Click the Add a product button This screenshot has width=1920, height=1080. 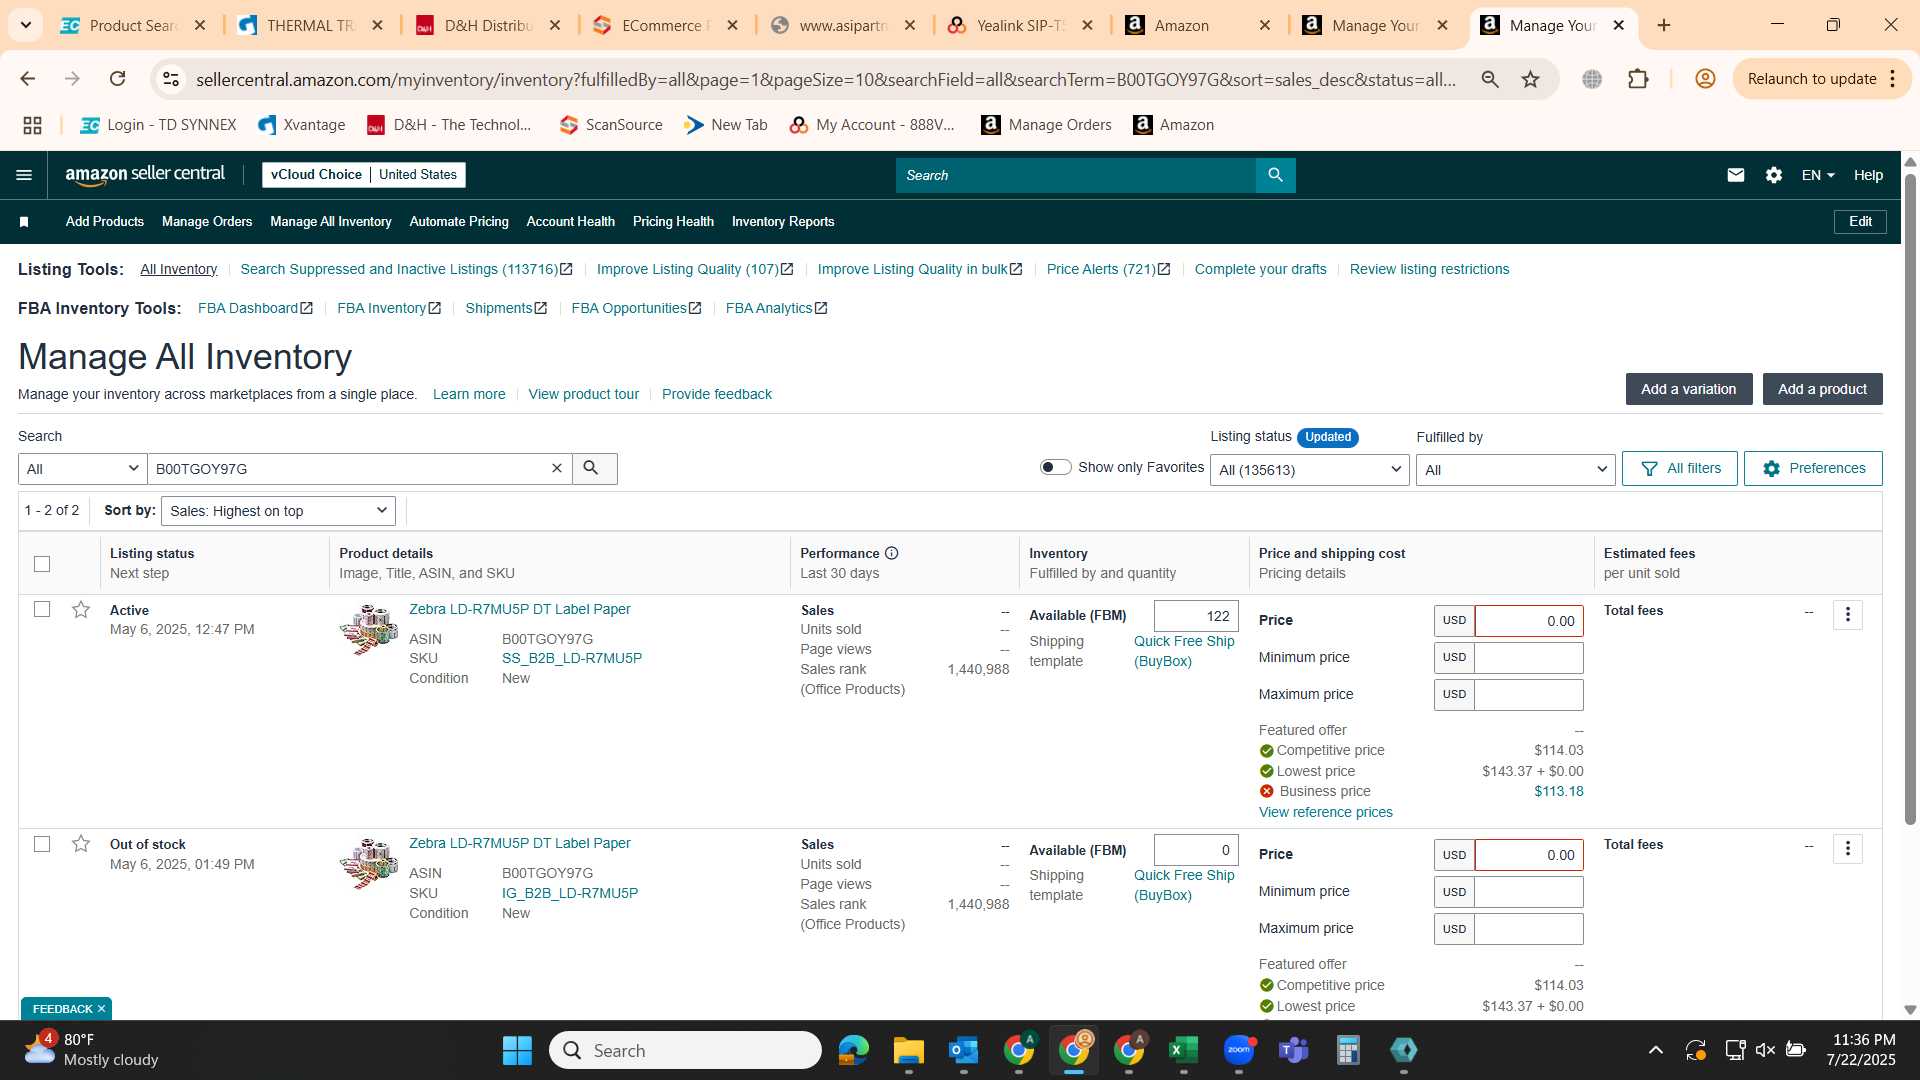1822,389
